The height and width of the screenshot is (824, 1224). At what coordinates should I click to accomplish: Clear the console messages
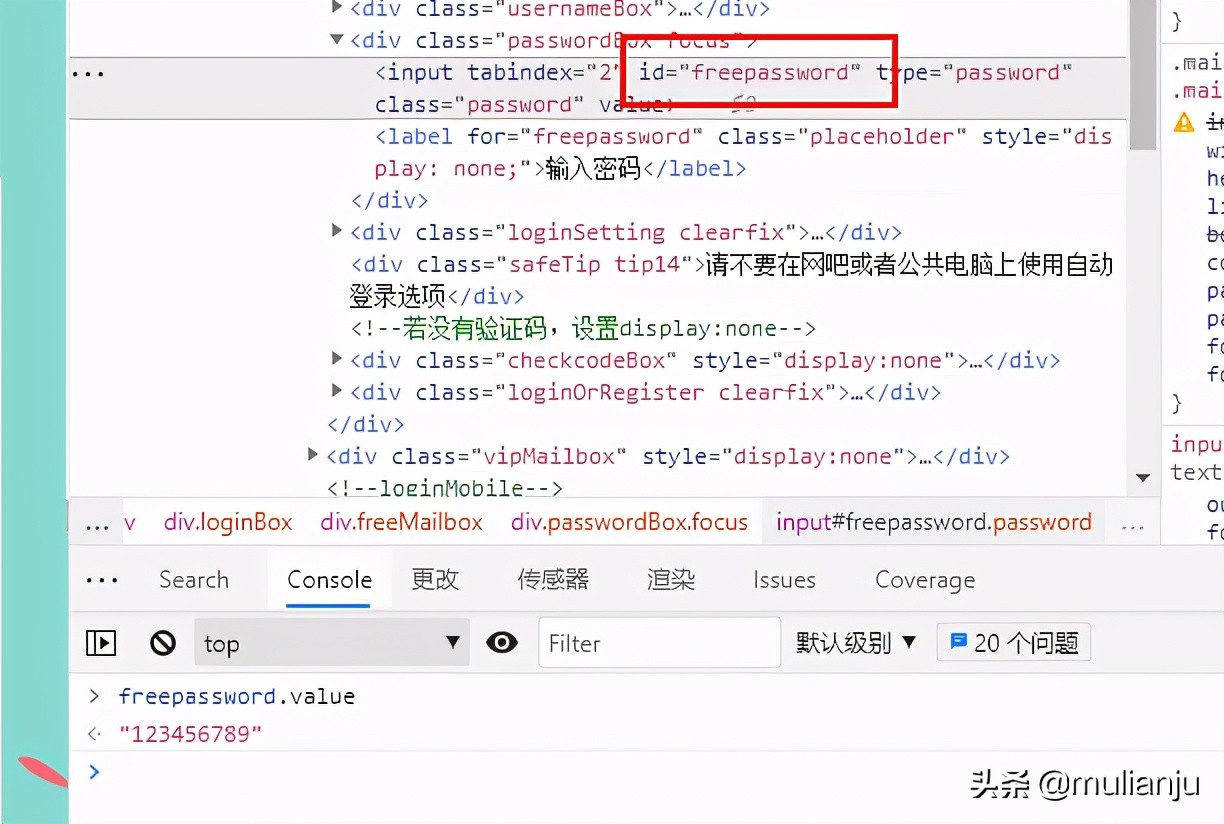pos(162,643)
